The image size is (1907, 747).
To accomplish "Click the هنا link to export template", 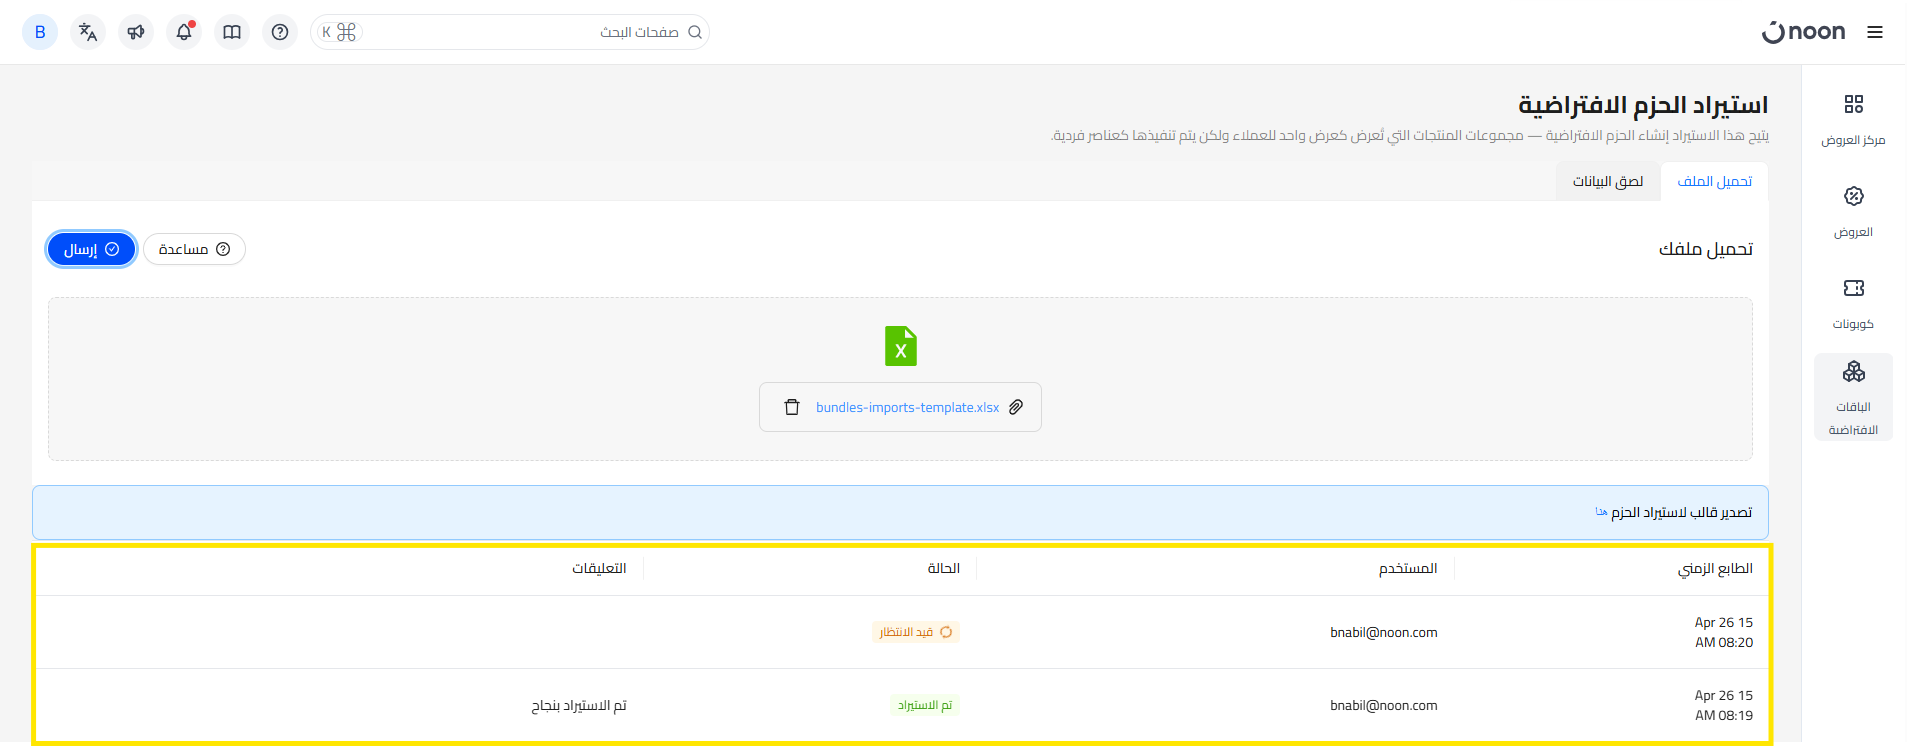I will [x=1601, y=513].
